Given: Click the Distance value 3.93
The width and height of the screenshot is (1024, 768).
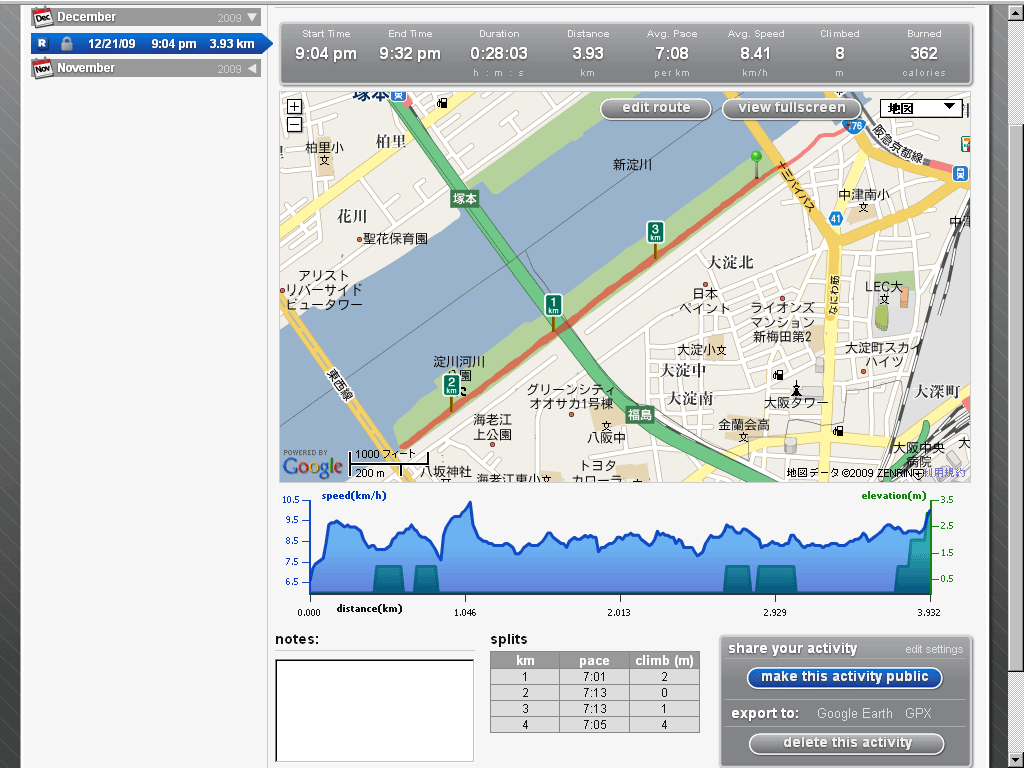Looking at the screenshot, I should 588,54.
